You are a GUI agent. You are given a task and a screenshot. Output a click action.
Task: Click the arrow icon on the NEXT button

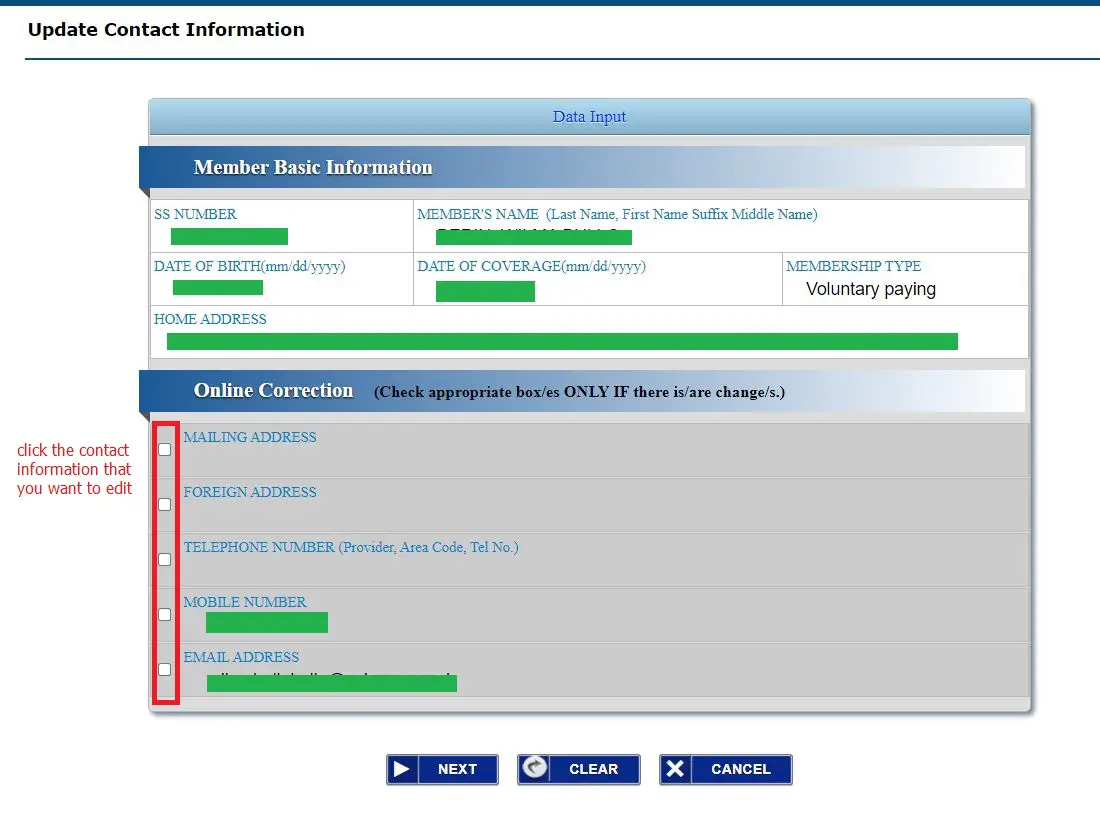403,769
